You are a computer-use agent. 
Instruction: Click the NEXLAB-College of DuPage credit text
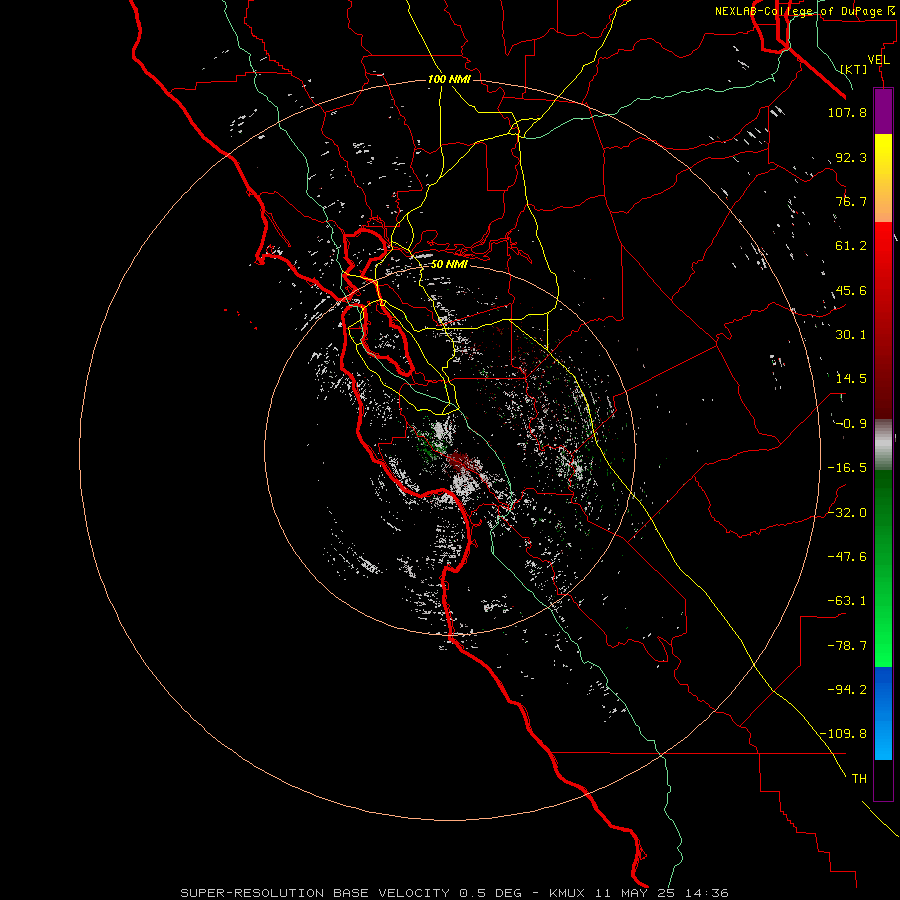pos(806,11)
